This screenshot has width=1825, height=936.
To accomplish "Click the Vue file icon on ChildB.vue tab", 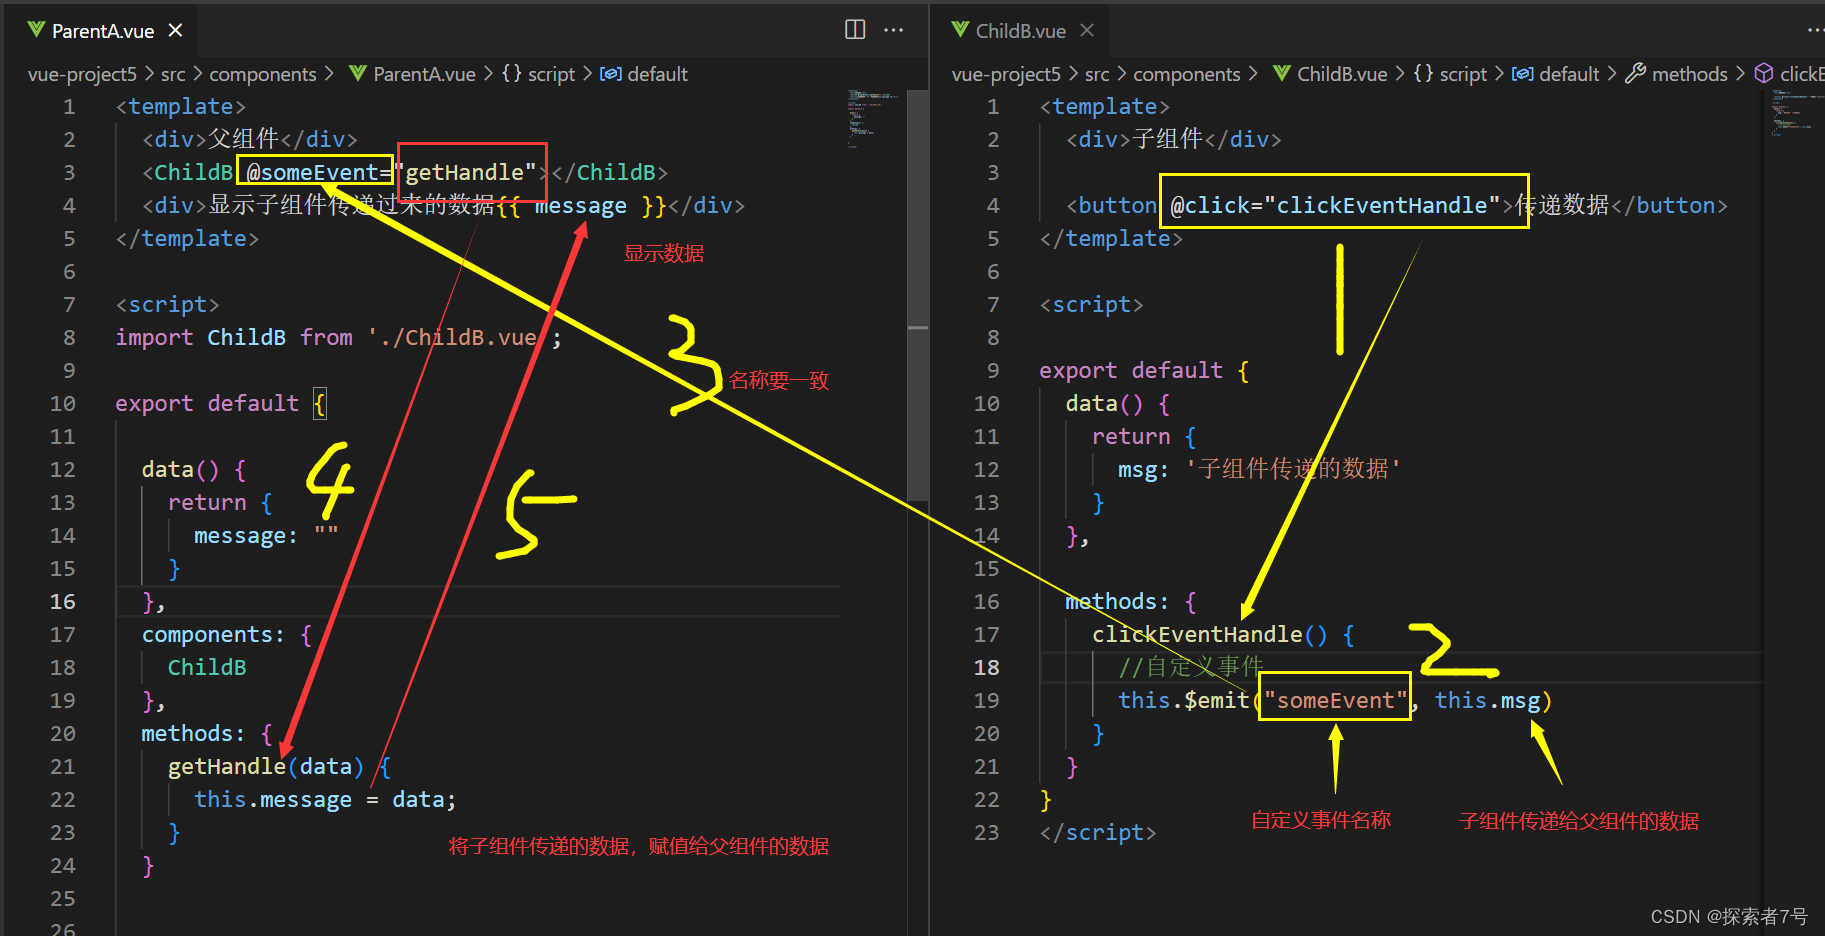I will click(960, 30).
